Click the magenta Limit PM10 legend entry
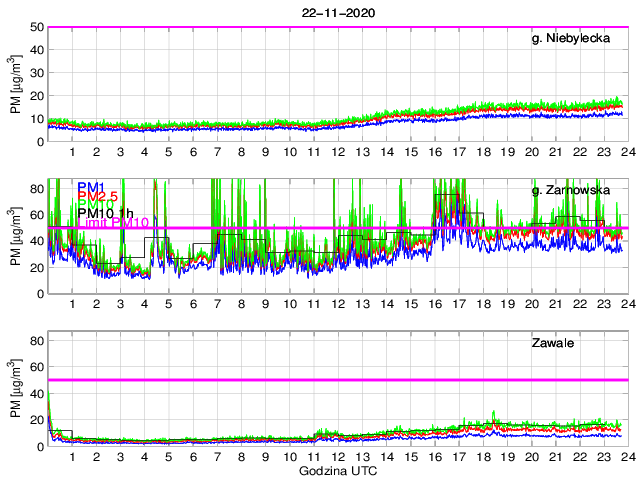Image resolution: width=640 pixels, height=480 pixels. click(114, 222)
